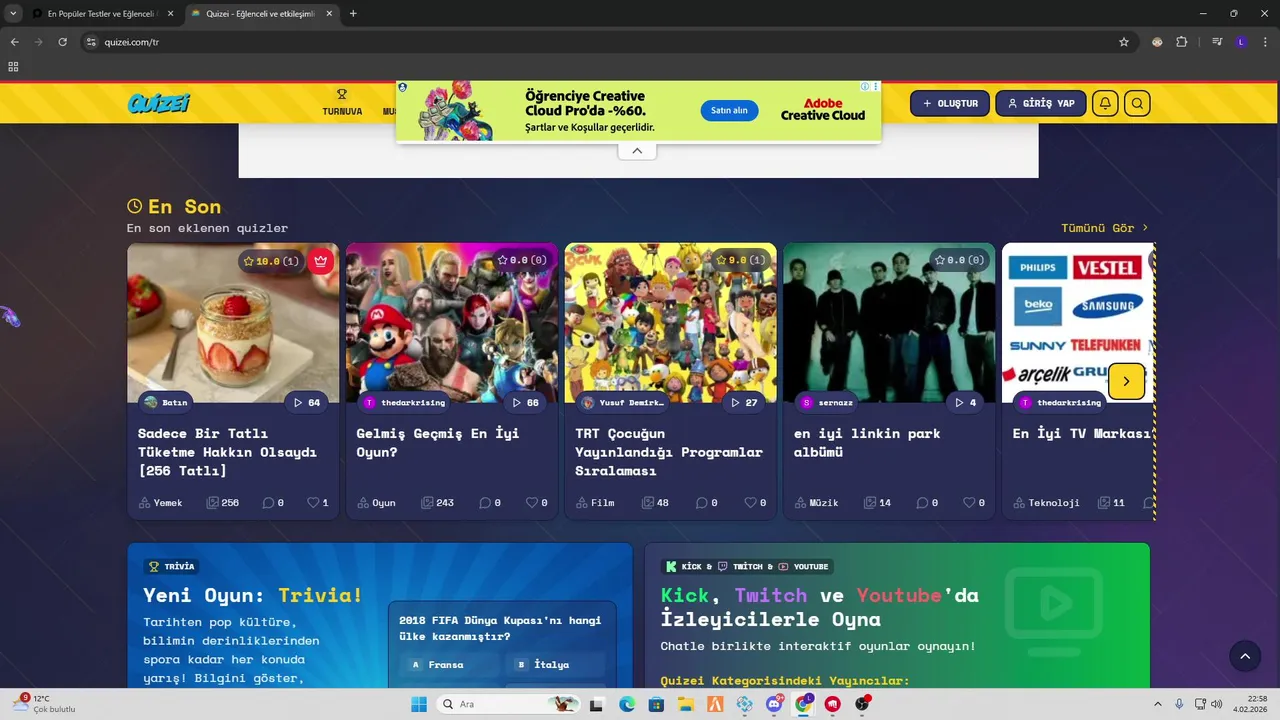Open the Linkin Park band photo thumbnail
This screenshot has height=720, width=1280.
pyautogui.click(x=889, y=322)
